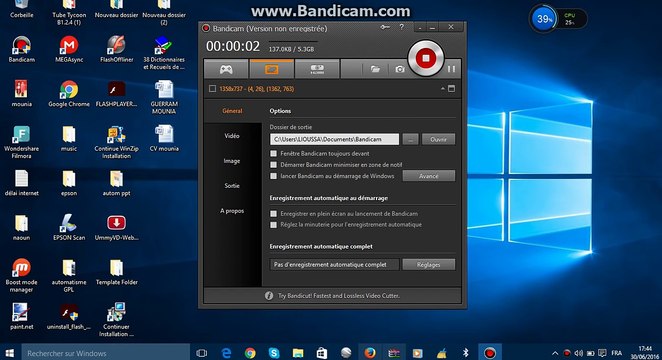Select the game recording mode gamepad icon
This screenshot has height=360, width=662.
tap(226, 69)
